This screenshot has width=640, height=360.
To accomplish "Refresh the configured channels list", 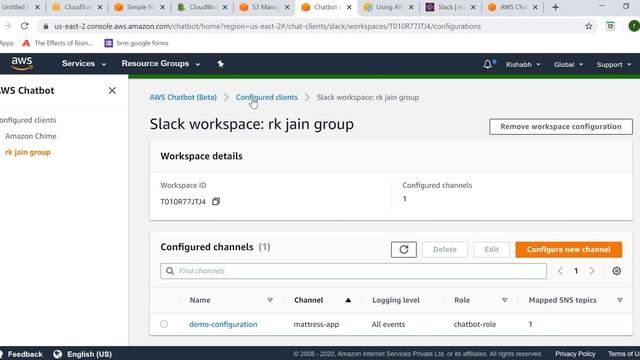I will (404, 249).
